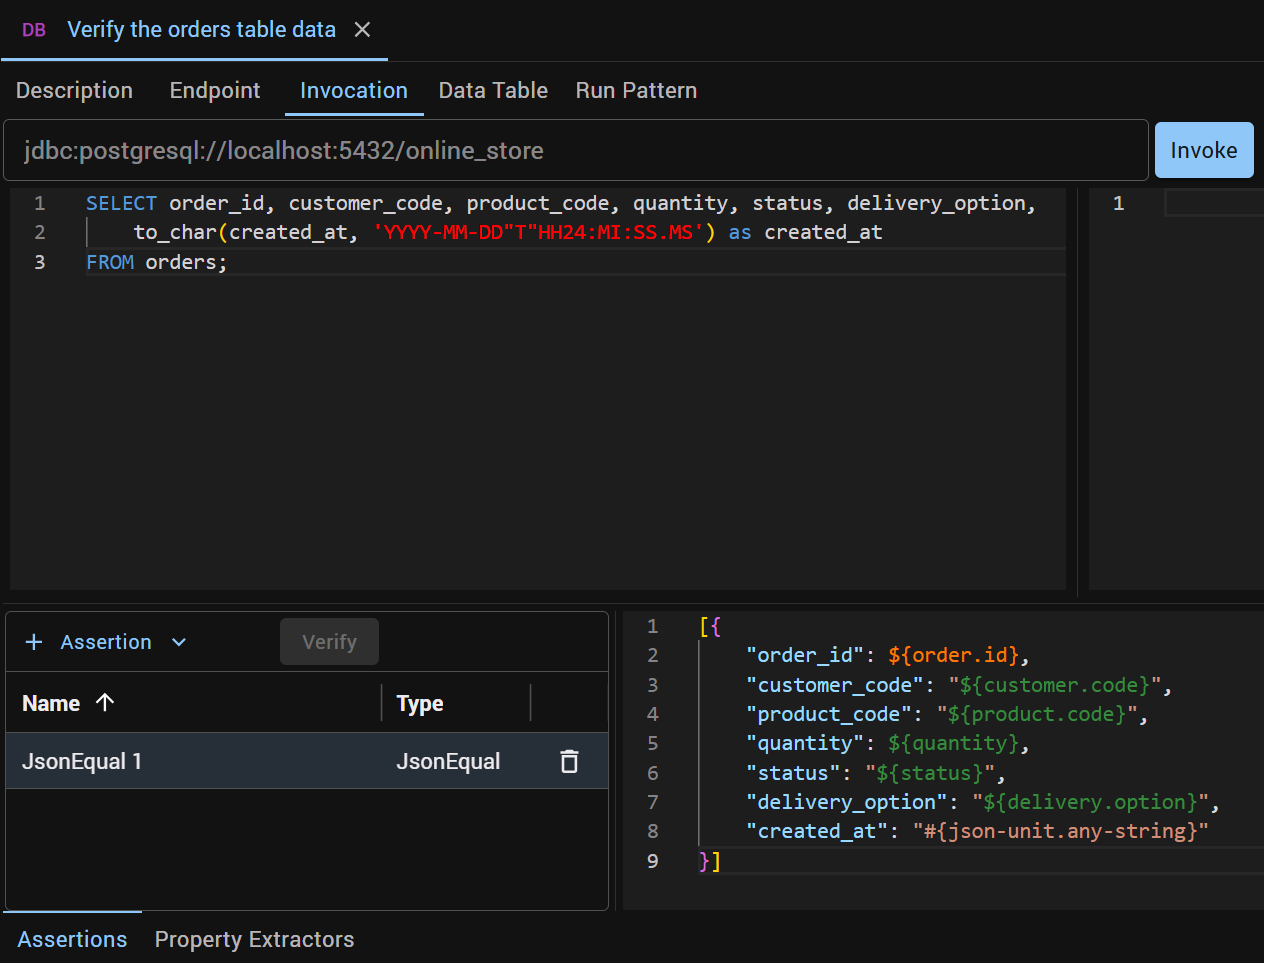Image resolution: width=1264 pixels, height=963 pixels.
Task: Click the Verify button
Action: (x=329, y=642)
